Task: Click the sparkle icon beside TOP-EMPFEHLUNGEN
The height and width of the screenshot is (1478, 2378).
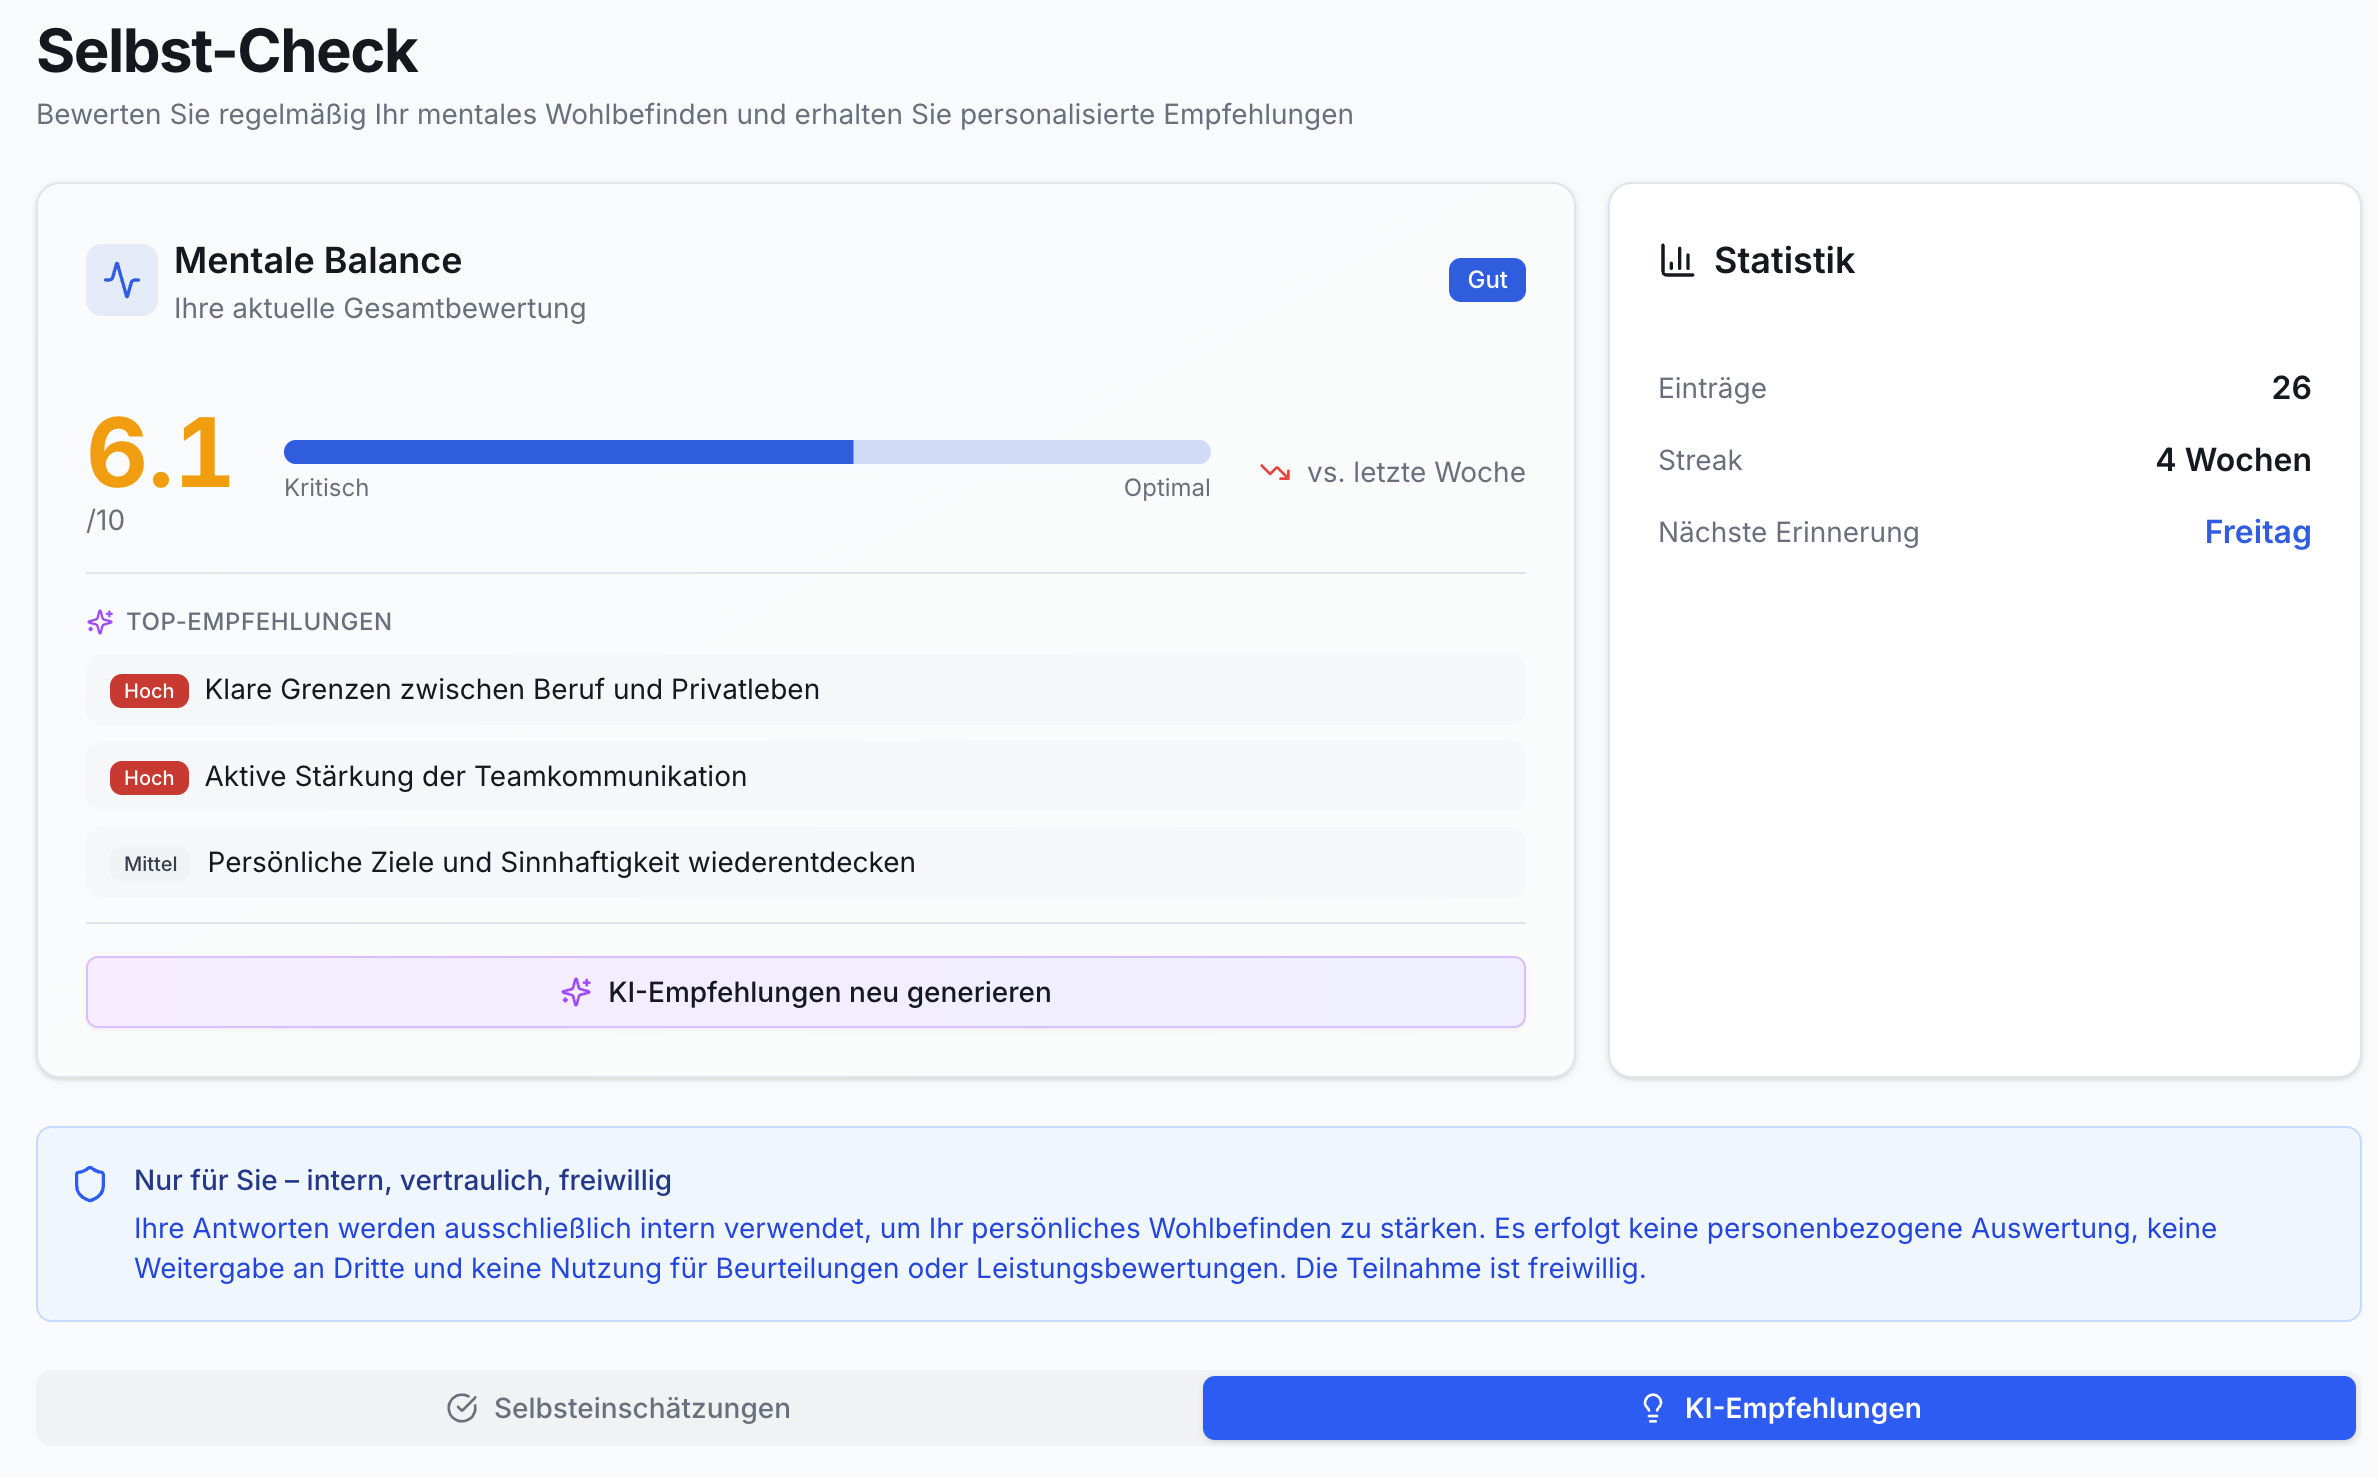Action: click(100, 622)
